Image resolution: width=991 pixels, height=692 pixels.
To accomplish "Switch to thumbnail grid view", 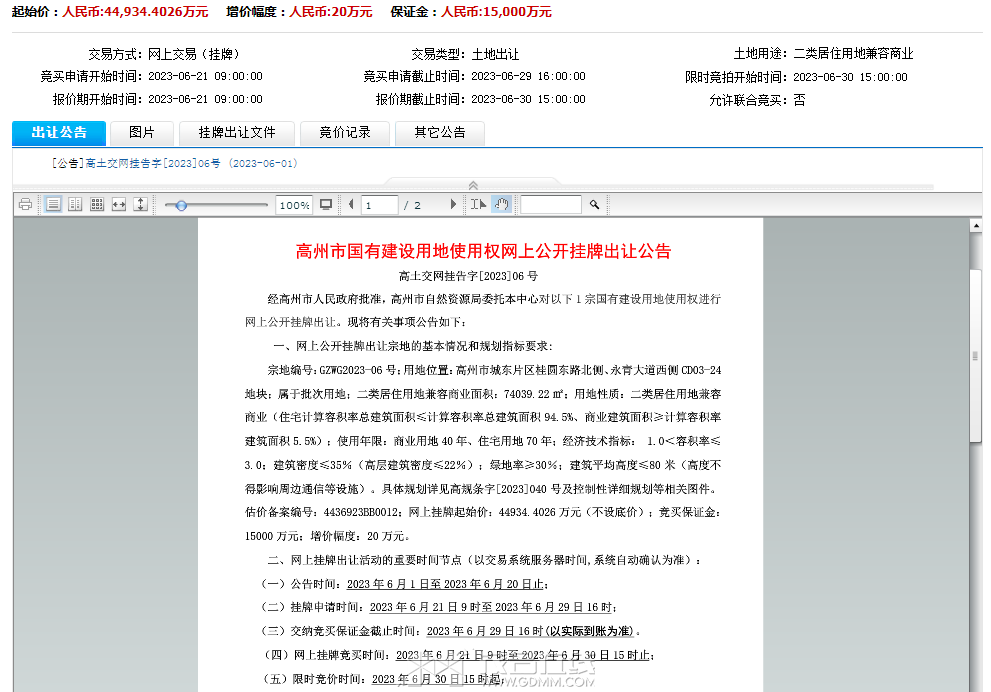I will coord(97,204).
